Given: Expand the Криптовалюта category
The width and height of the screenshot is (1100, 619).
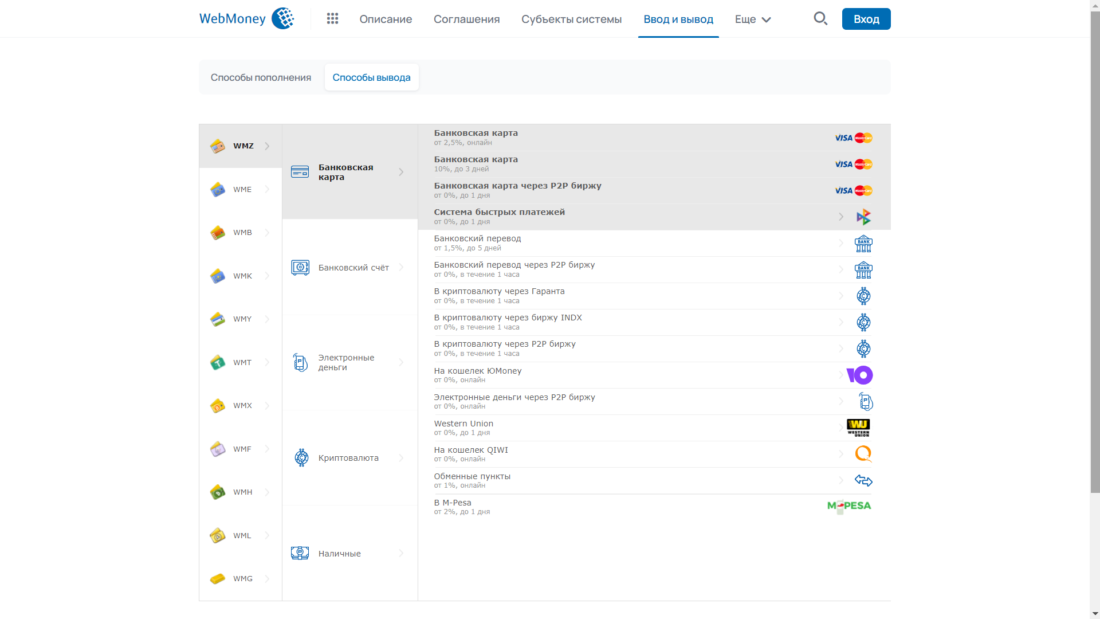Looking at the screenshot, I should (x=349, y=458).
